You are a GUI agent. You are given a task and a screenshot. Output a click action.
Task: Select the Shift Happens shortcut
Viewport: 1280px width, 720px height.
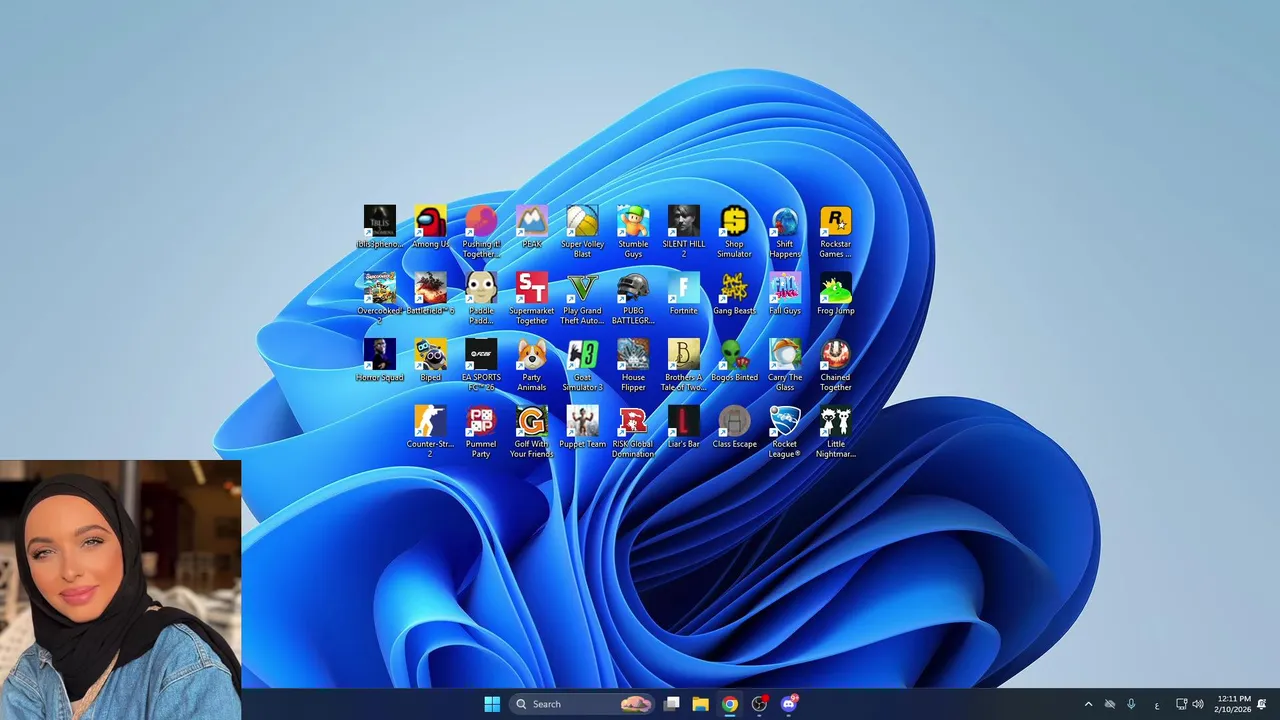(785, 232)
